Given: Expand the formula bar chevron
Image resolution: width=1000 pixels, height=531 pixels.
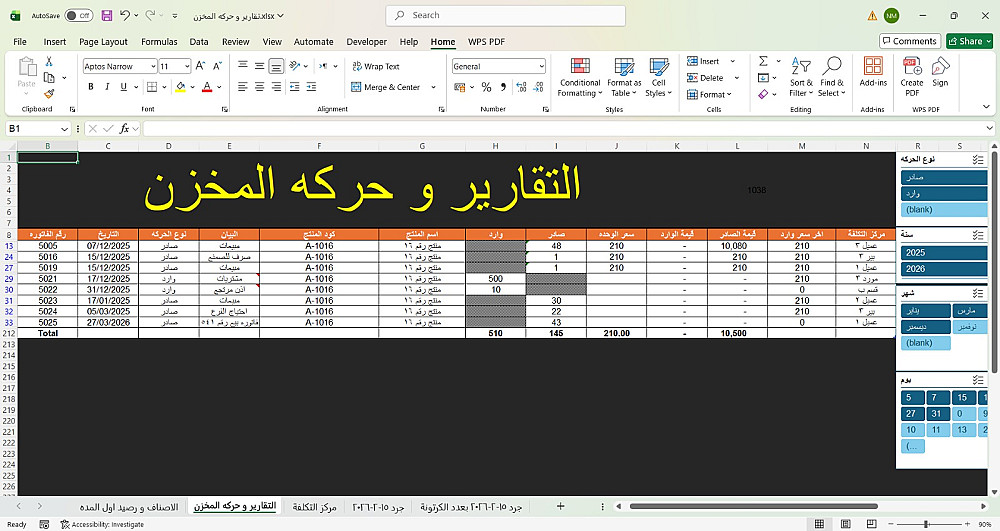Looking at the screenshot, I should (x=989, y=129).
